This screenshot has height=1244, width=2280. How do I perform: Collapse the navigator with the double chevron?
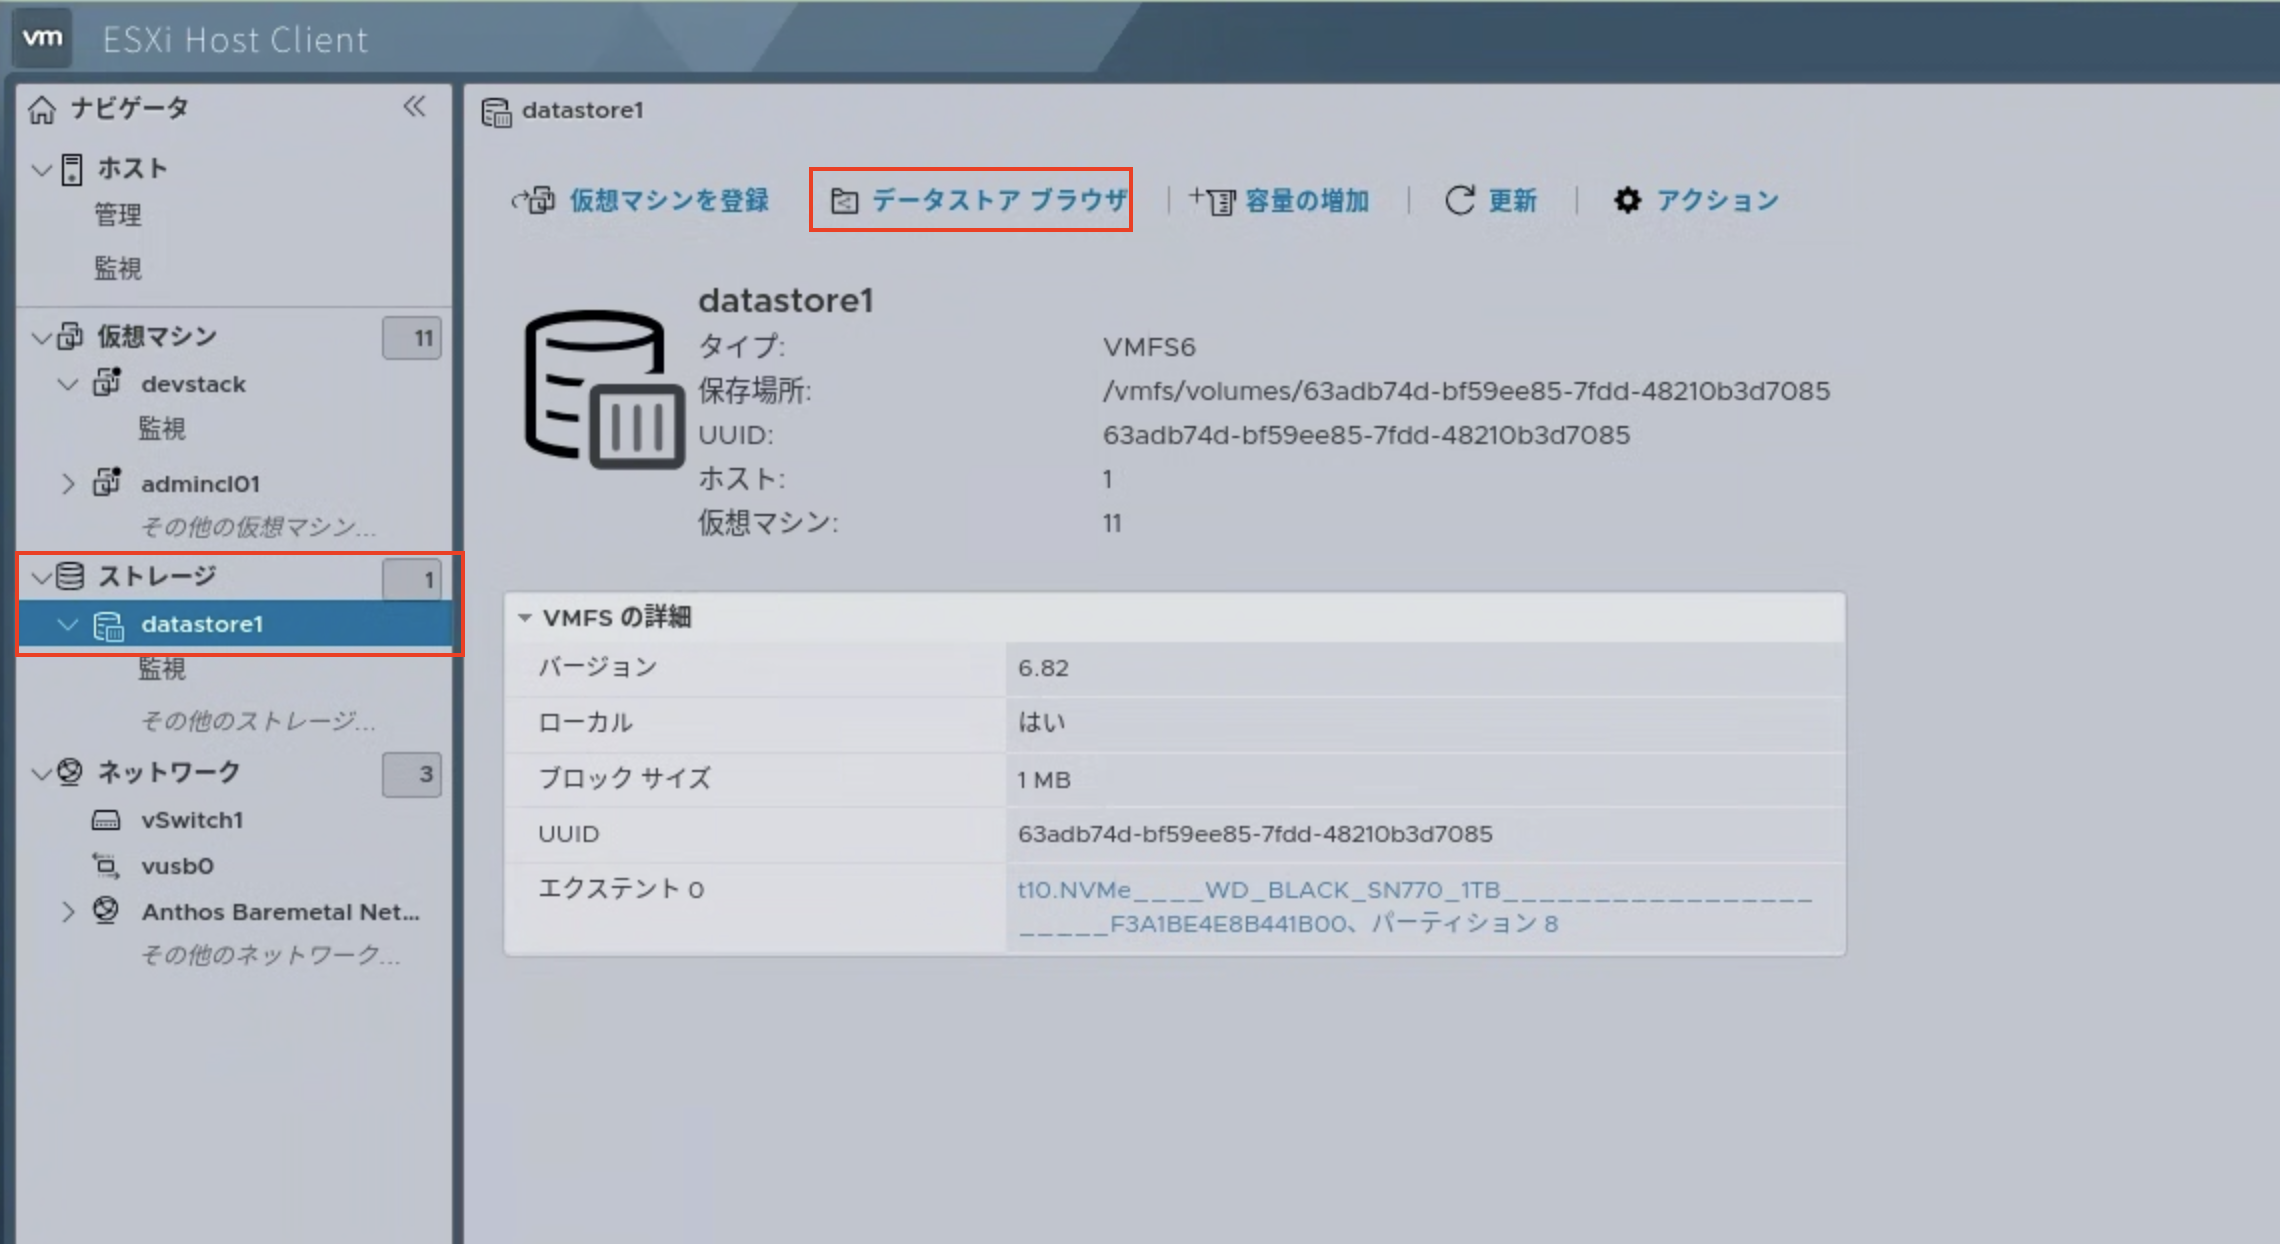pyautogui.click(x=414, y=107)
